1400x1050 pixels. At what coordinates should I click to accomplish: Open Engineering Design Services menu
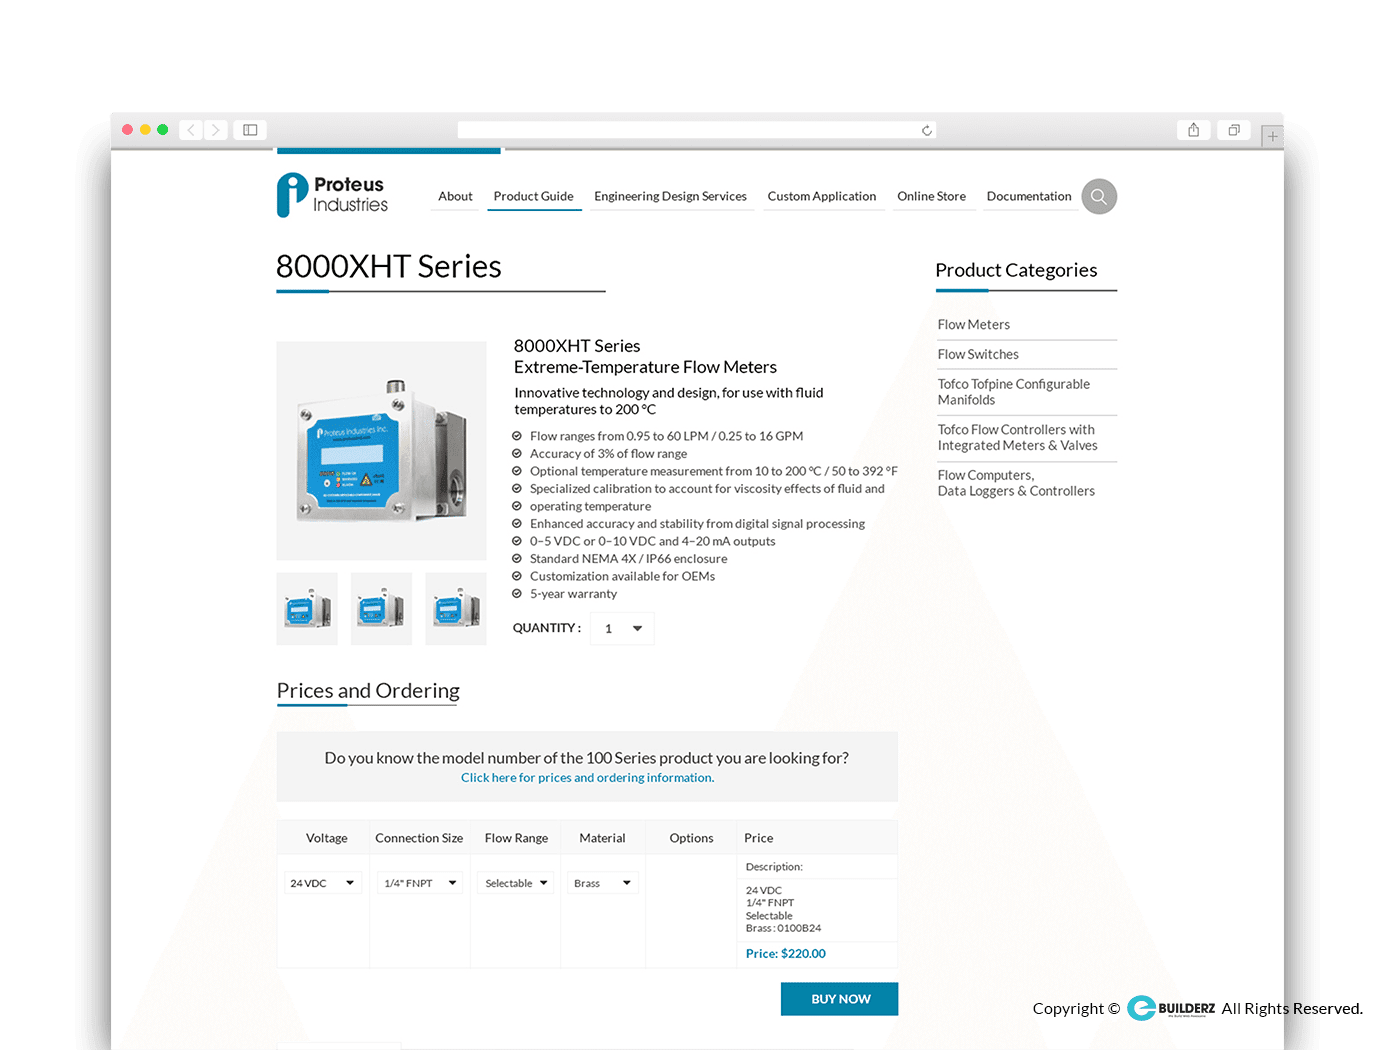(670, 196)
